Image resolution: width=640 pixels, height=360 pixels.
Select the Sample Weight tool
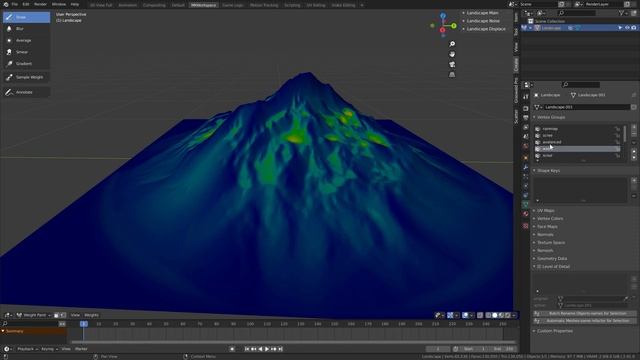point(27,77)
